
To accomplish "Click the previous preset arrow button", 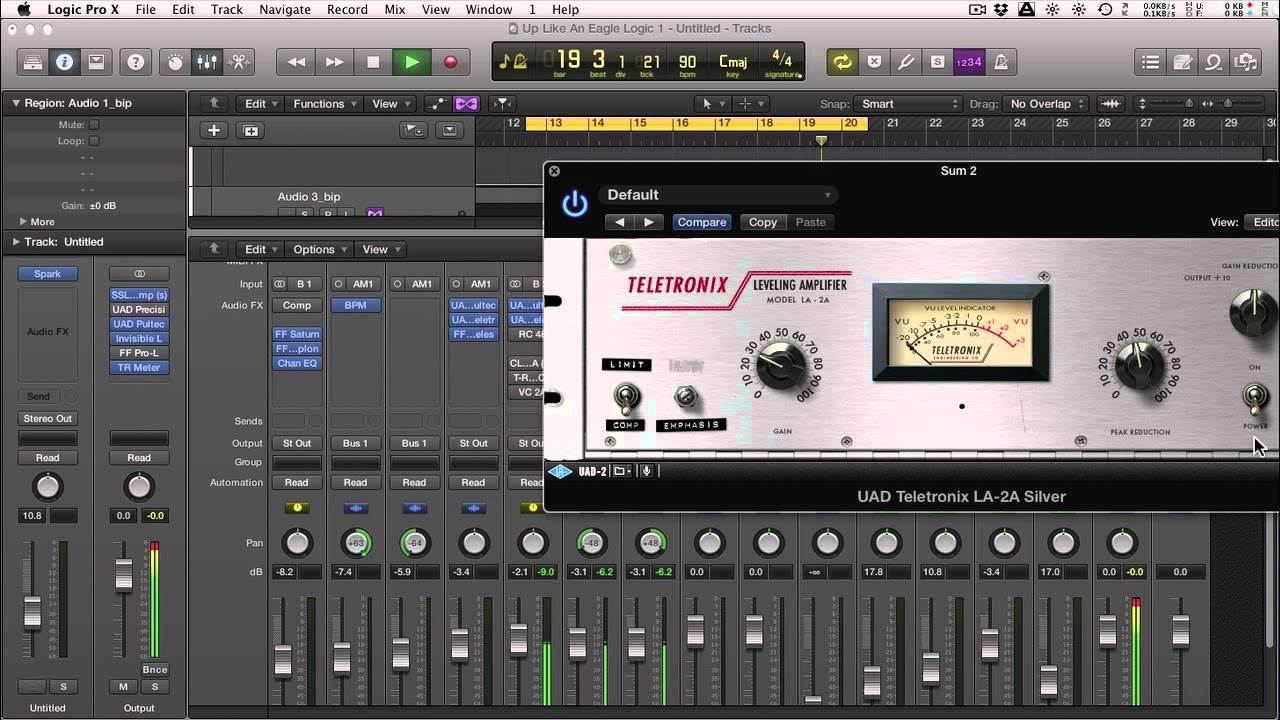I will point(620,222).
